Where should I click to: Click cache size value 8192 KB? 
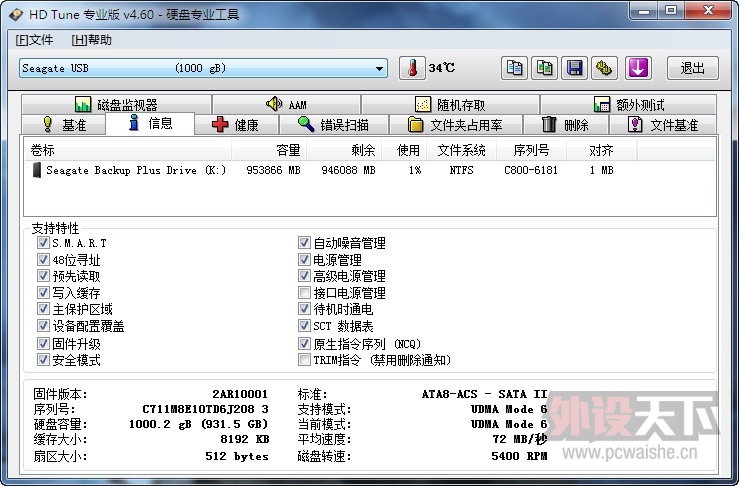[245, 439]
